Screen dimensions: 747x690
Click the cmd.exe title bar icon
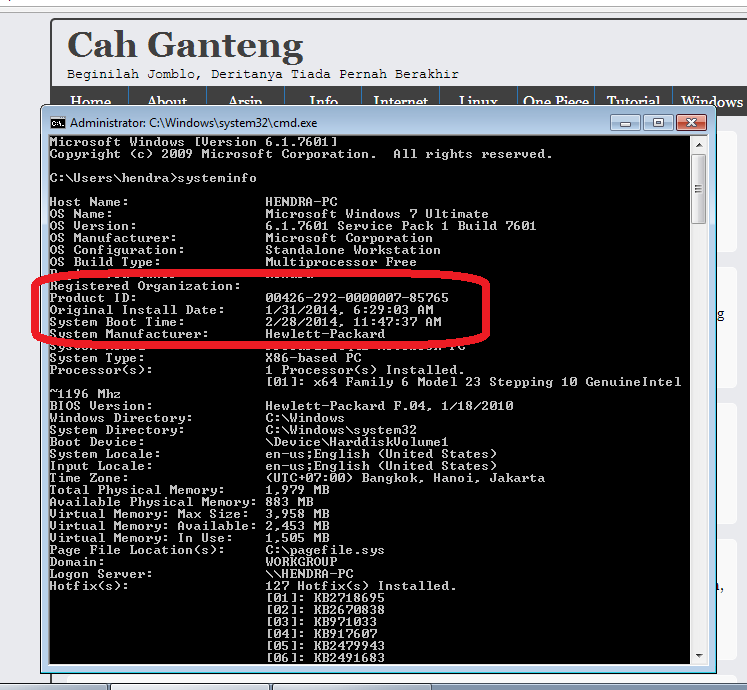58,123
